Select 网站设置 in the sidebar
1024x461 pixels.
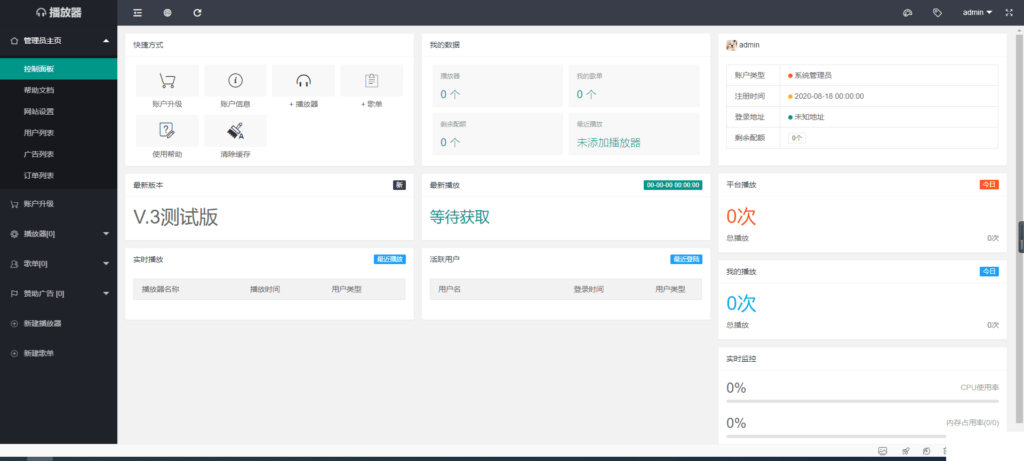pos(39,112)
